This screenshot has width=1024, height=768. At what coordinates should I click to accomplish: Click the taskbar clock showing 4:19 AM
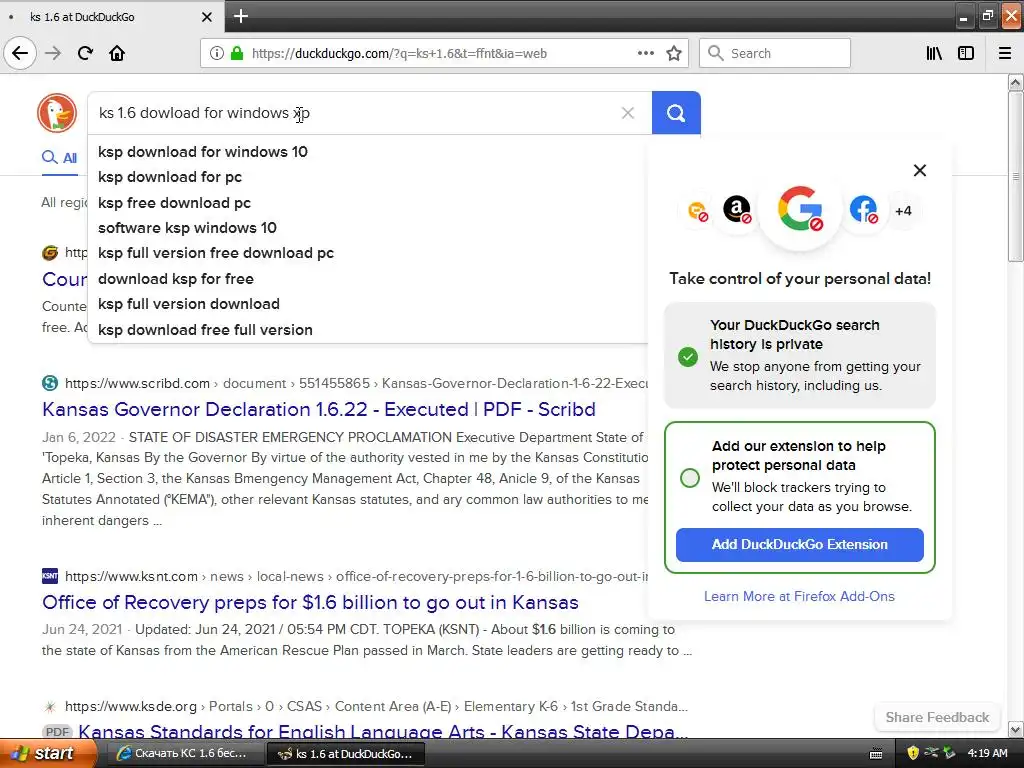tap(987, 753)
